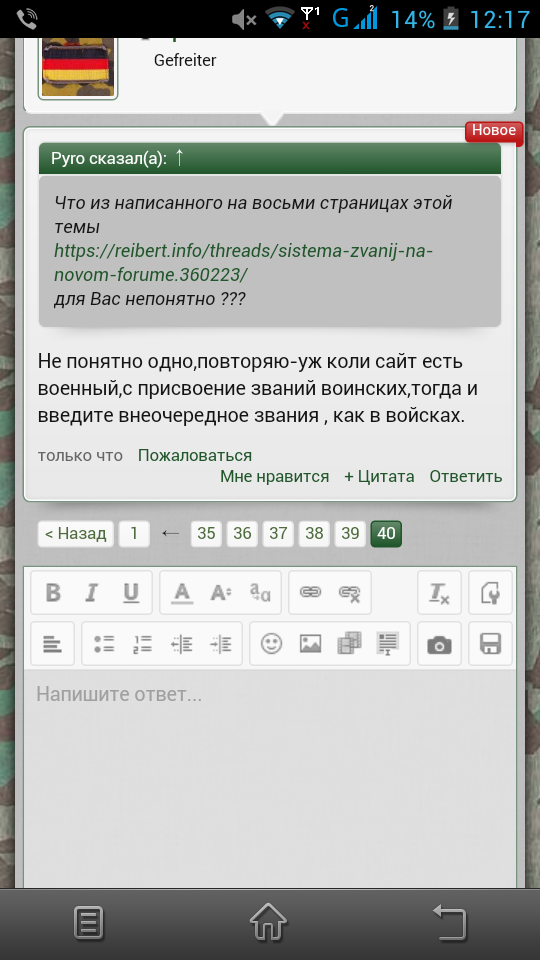Tap the Android home button
The width and height of the screenshot is (540, 960).
268,922
